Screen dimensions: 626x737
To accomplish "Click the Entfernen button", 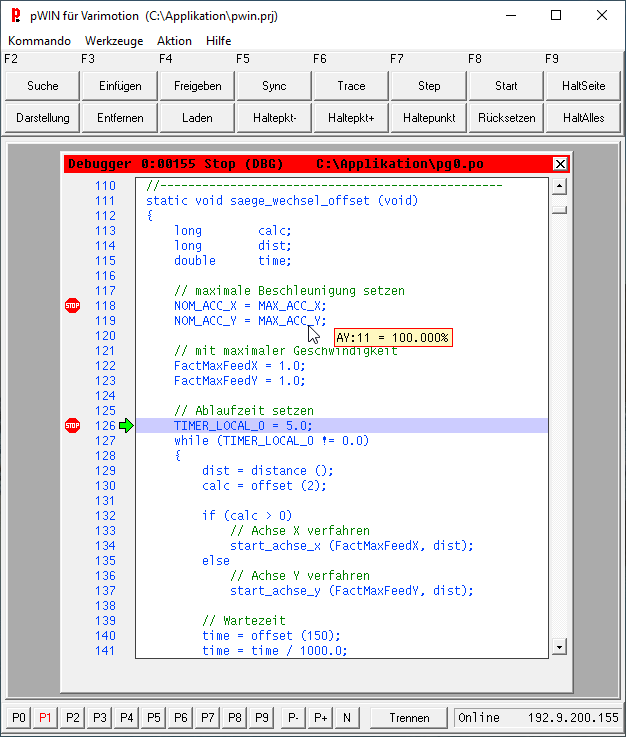I will [x=120, y=118].
